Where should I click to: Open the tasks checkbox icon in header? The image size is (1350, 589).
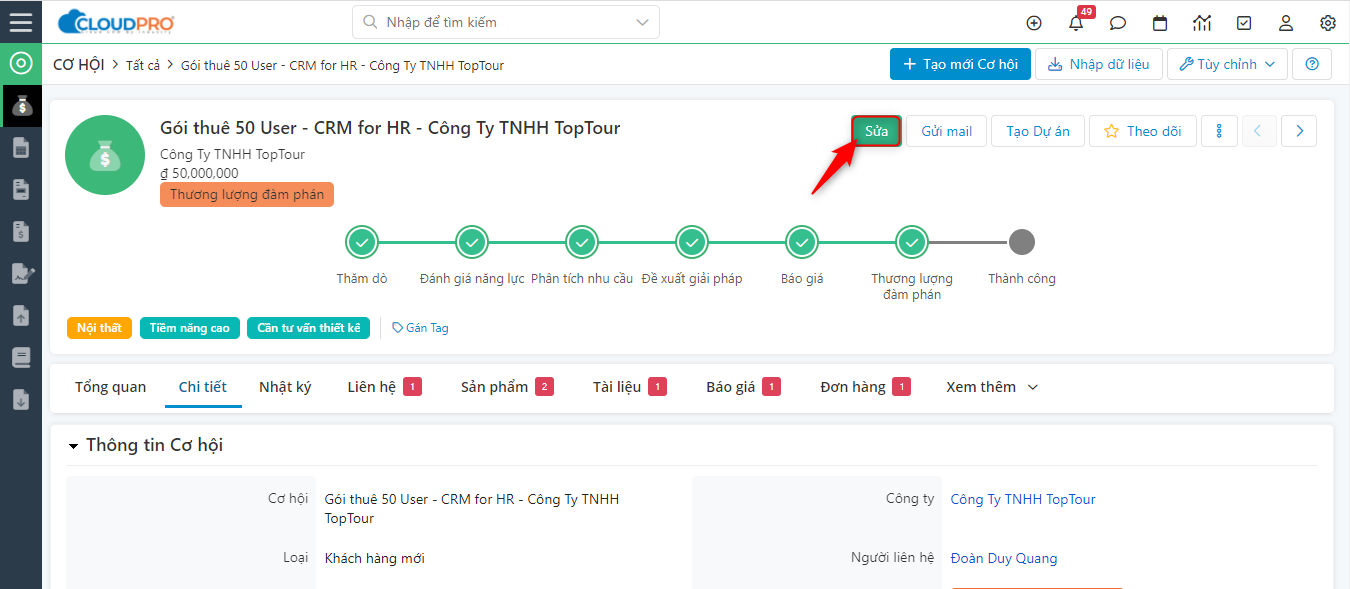pyautogui.click(x=1244, y=23)
